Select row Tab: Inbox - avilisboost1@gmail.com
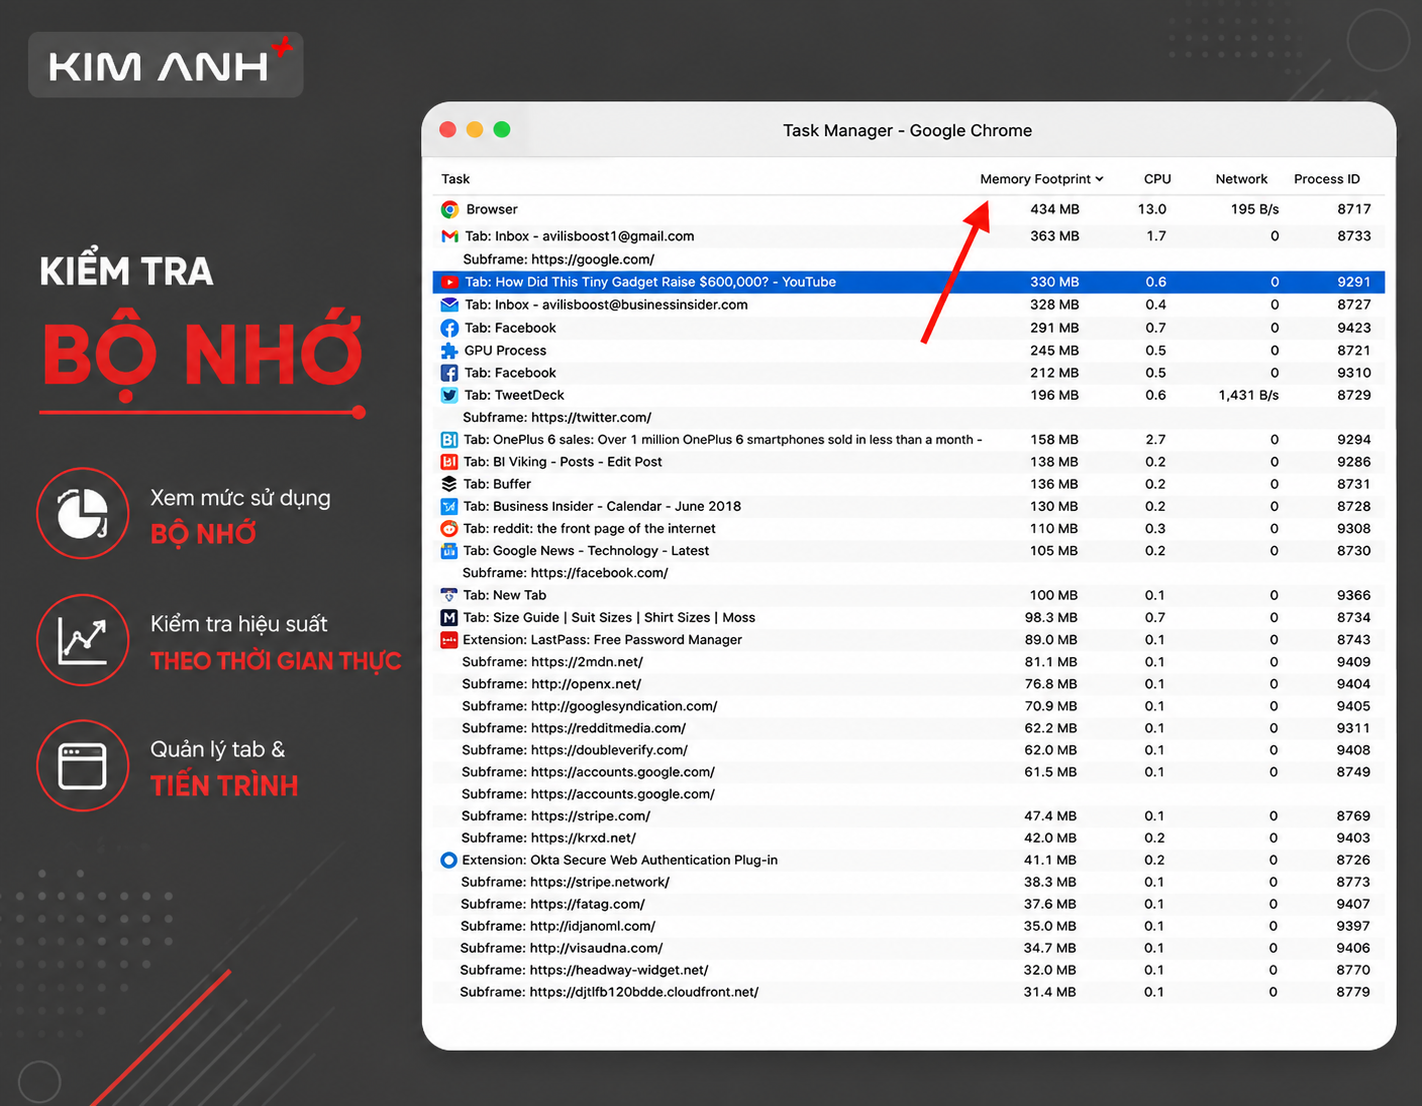This screenshot has width=1422, height=1106. [908, 236]
